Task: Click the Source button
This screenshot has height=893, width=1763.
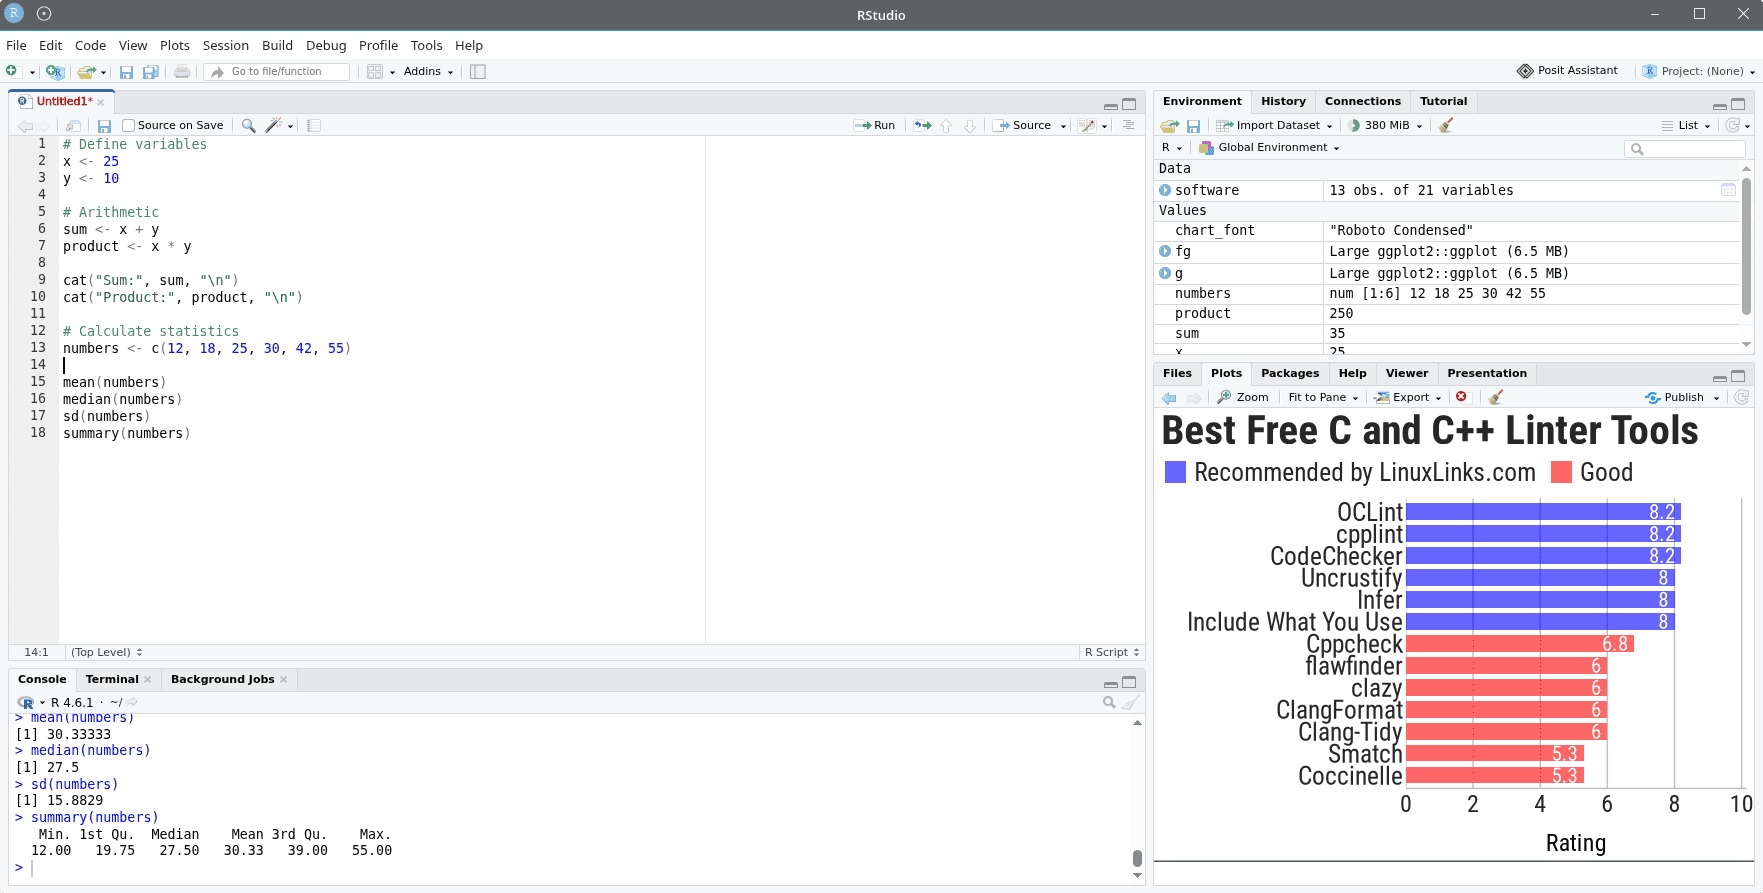Action: (1022, 125)
